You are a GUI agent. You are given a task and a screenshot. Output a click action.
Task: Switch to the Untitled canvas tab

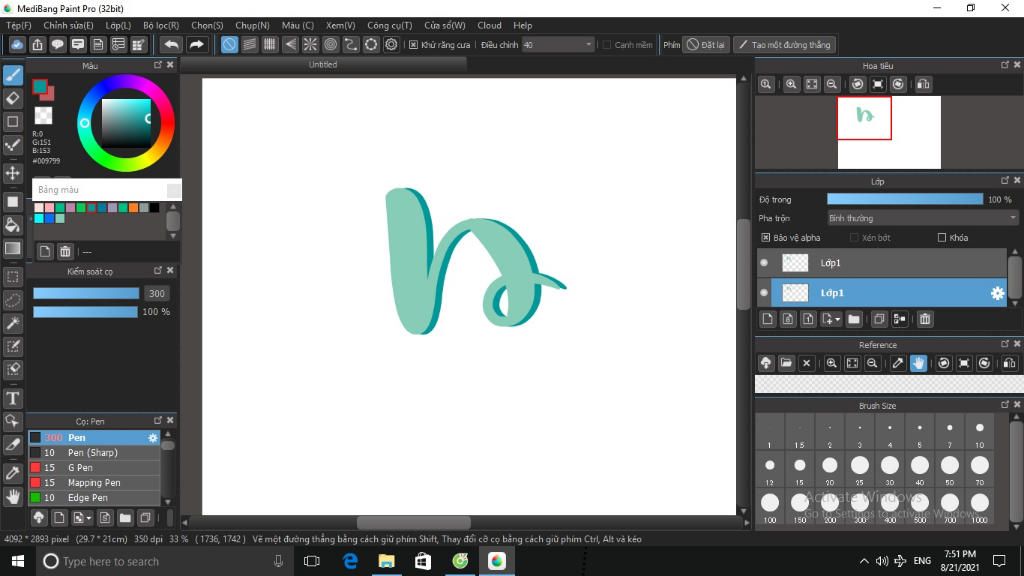point(323,65)
